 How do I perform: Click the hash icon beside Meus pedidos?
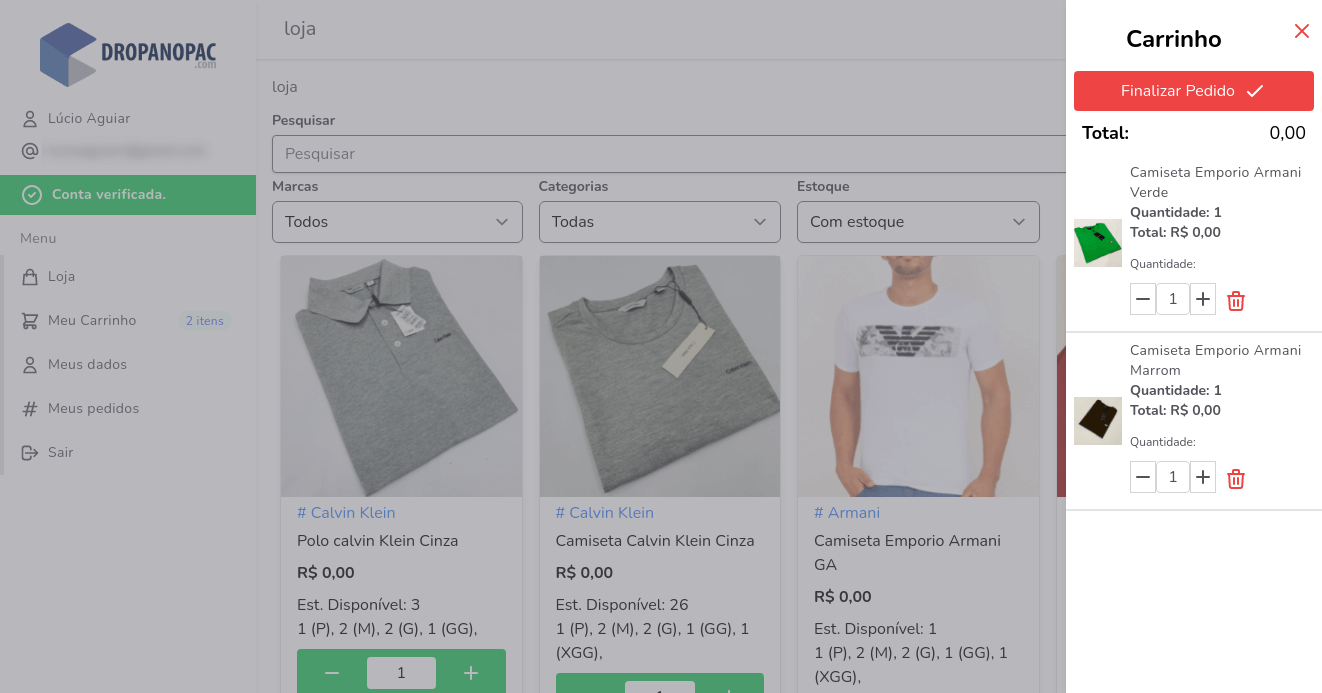30,408
